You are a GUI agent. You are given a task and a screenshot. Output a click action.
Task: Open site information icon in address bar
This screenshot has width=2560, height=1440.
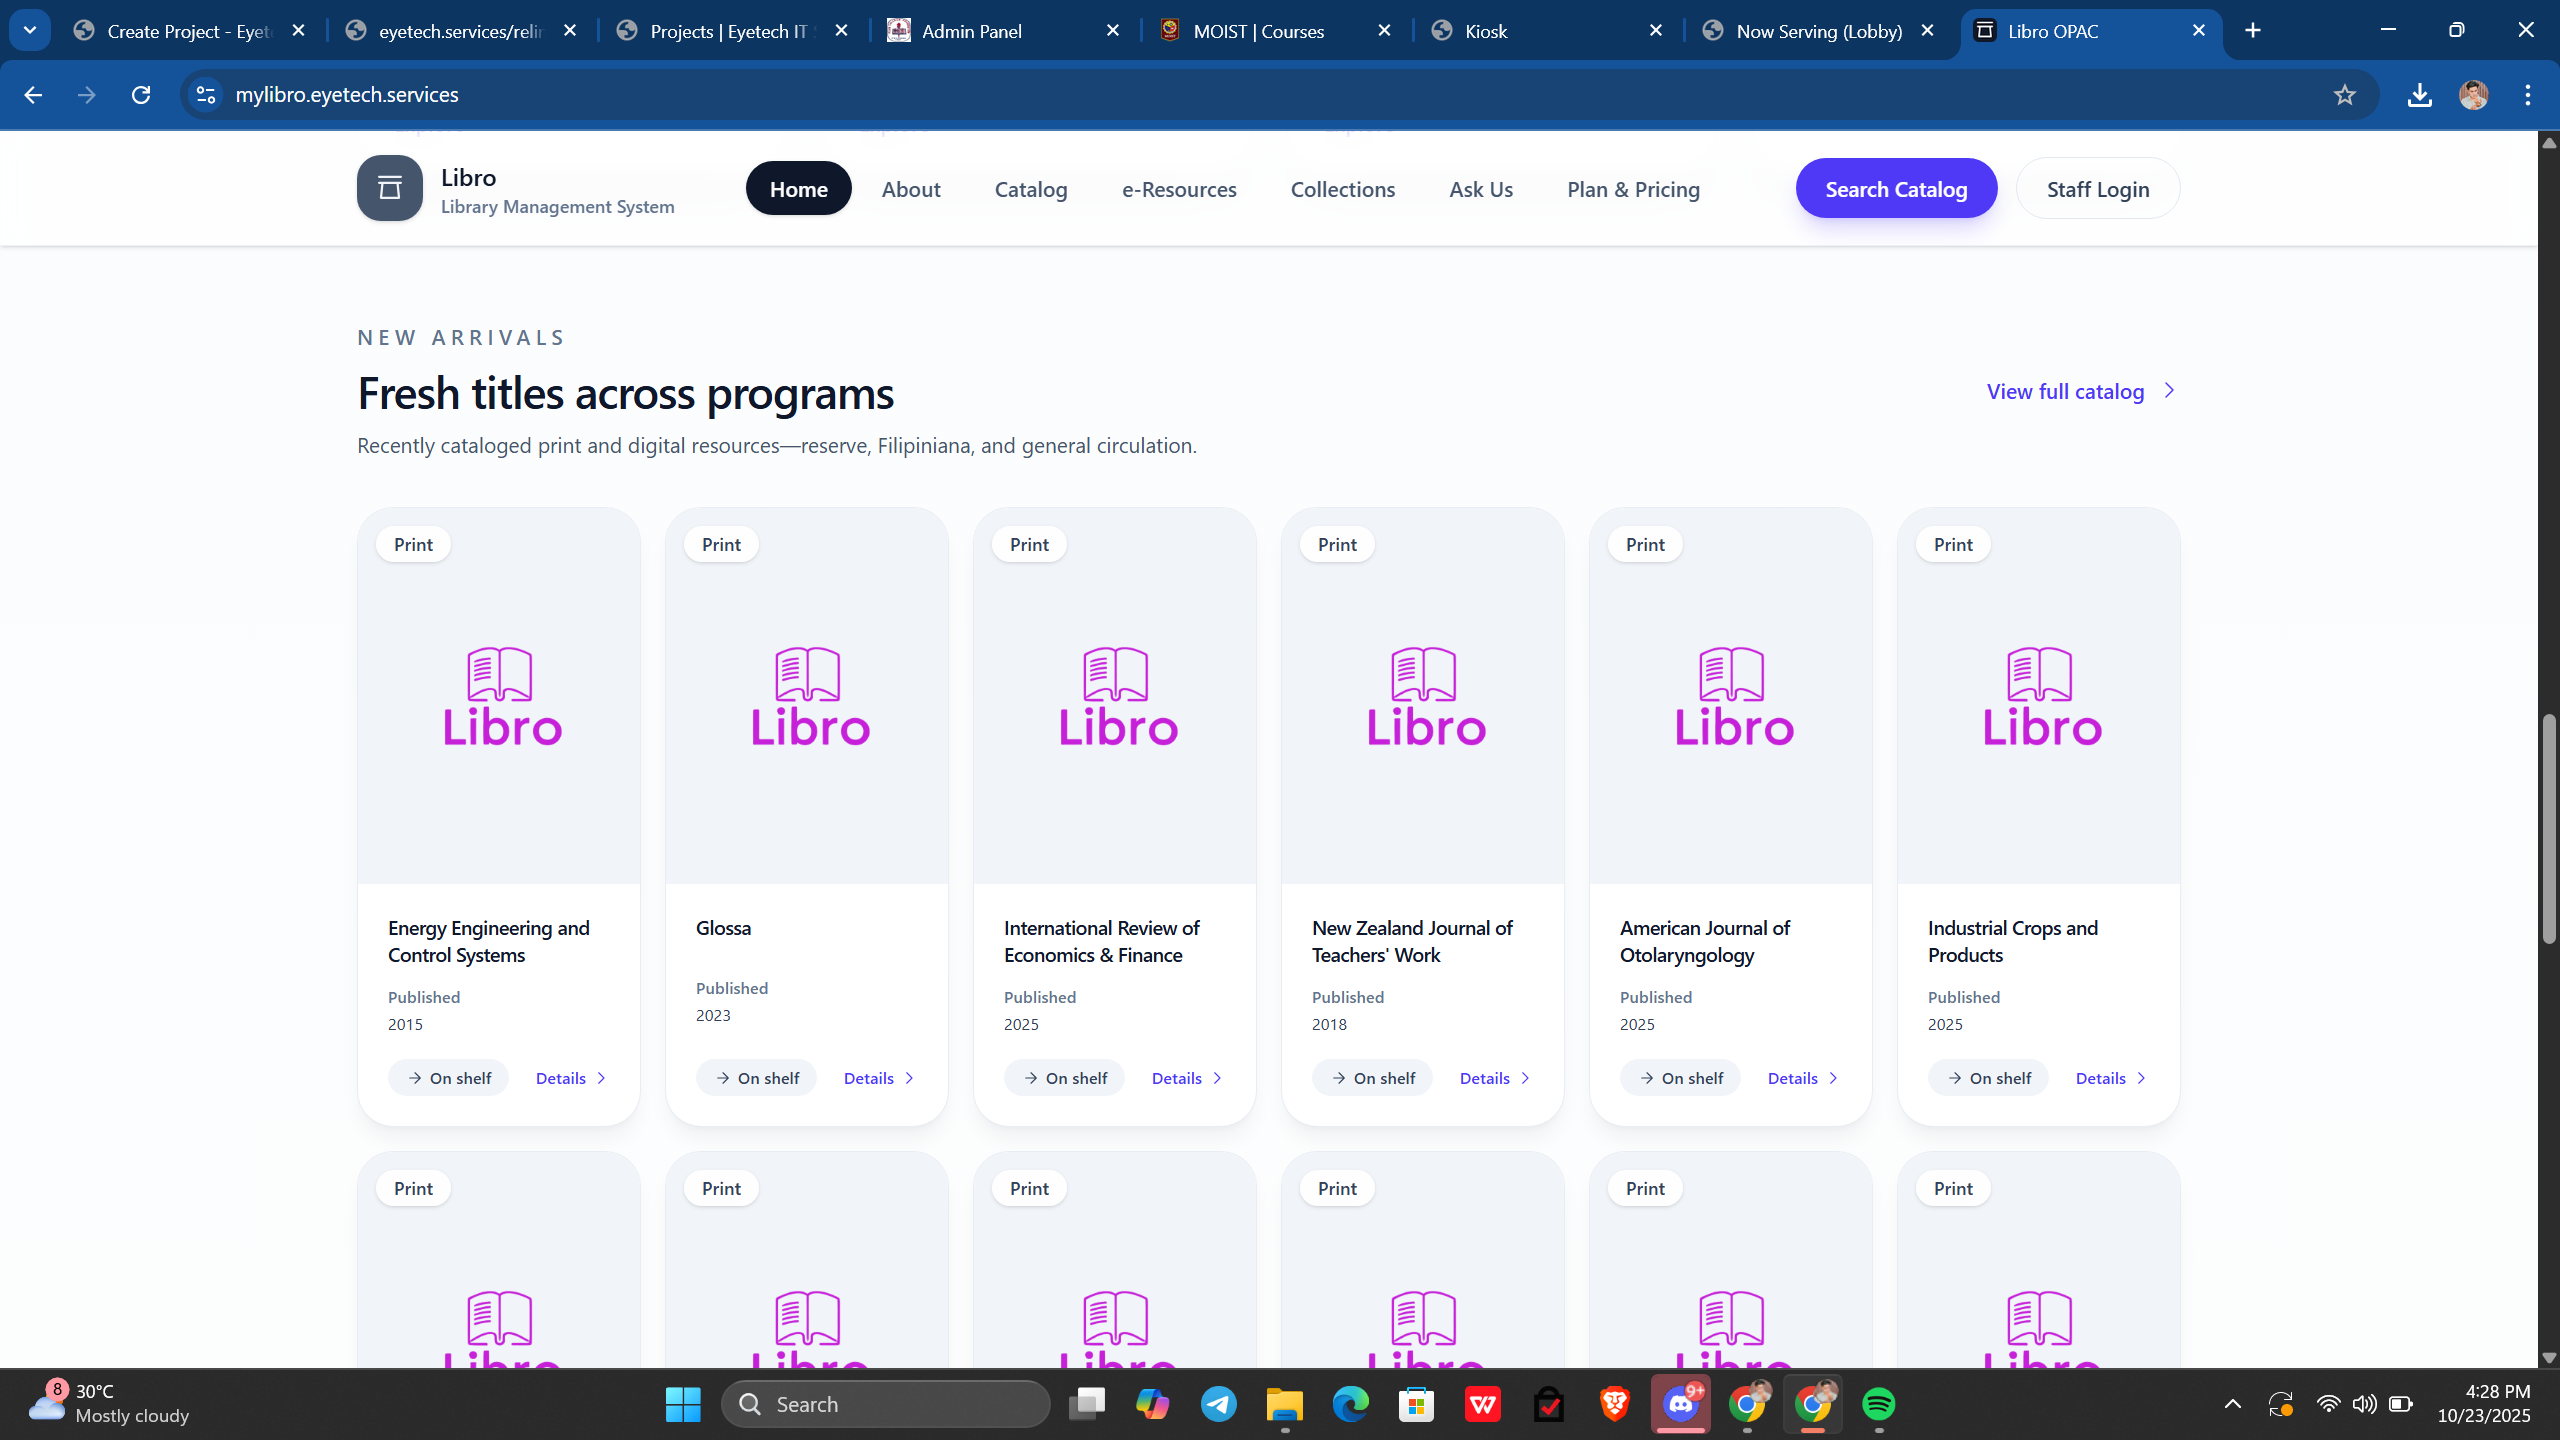click(x=206, y=95)
